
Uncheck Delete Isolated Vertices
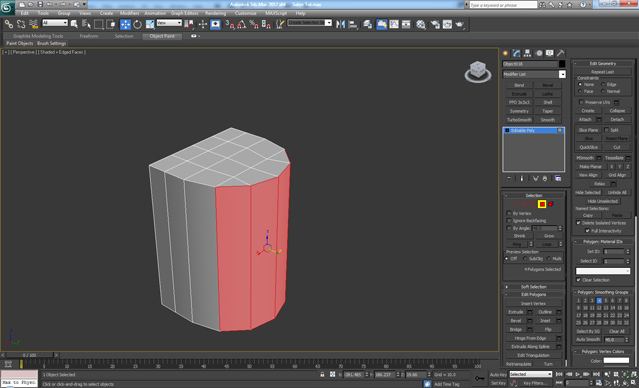pyautogui.click(x=578, y=223)
